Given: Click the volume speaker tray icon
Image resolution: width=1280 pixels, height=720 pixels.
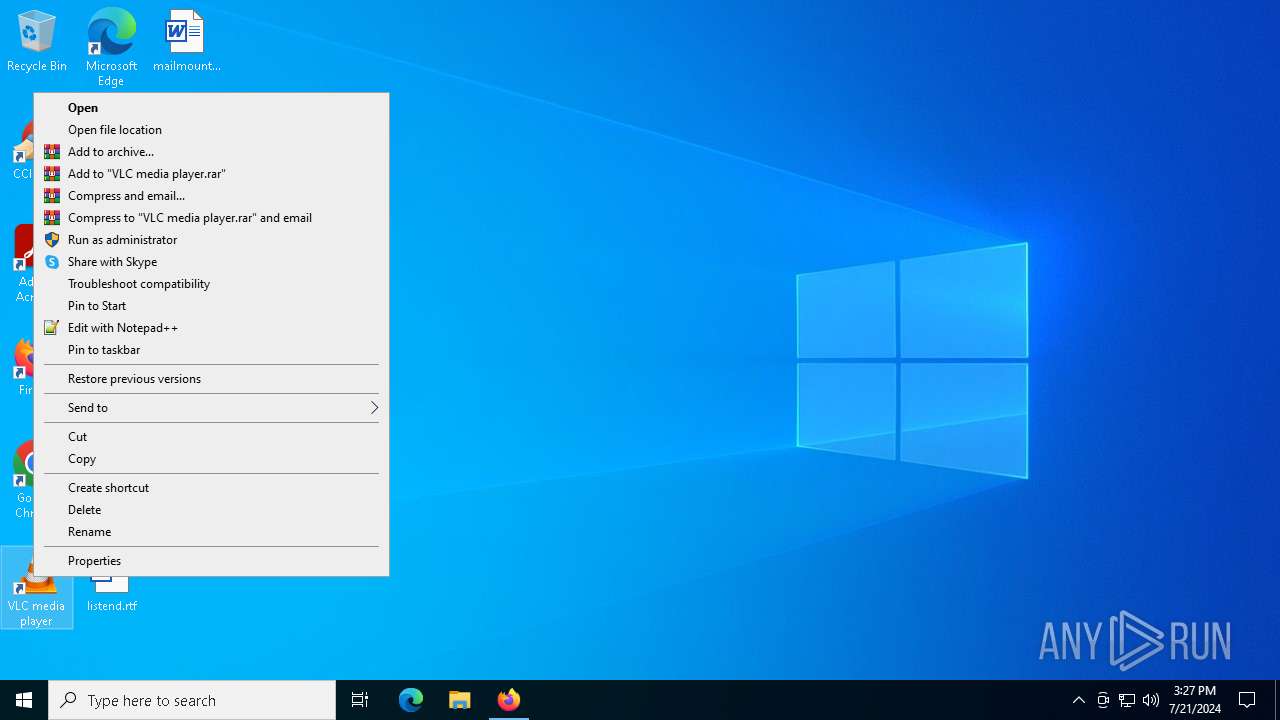Looking at the screenshot, I should click(1151, 700).
